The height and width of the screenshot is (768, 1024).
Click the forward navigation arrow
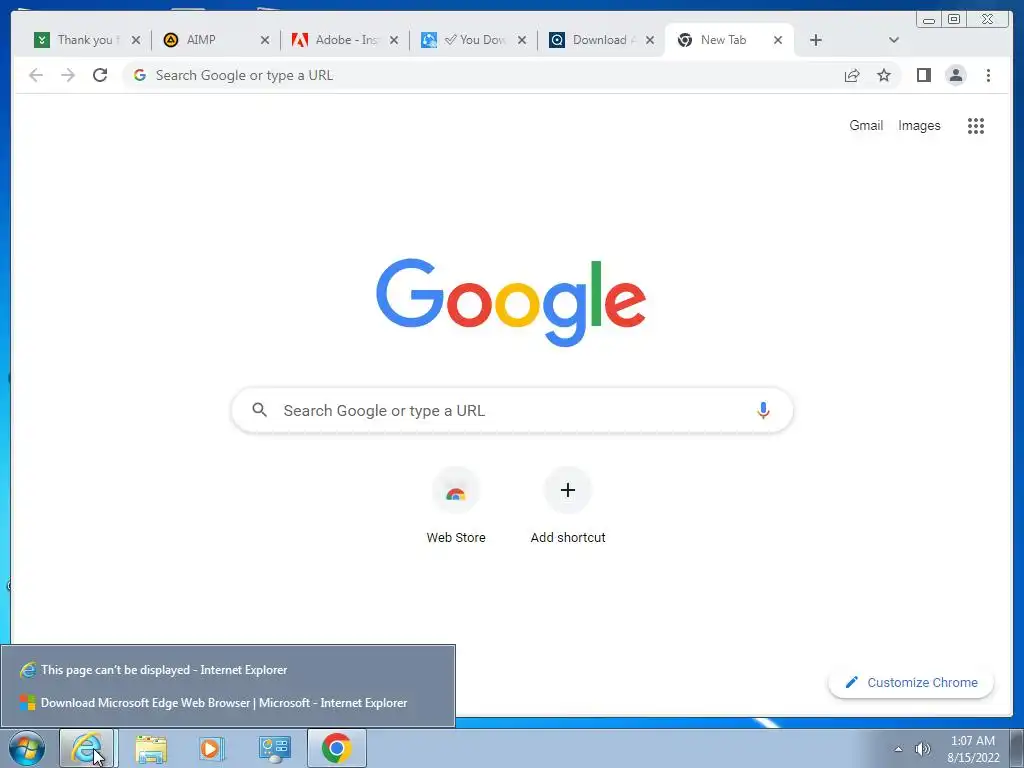point(68,75)
